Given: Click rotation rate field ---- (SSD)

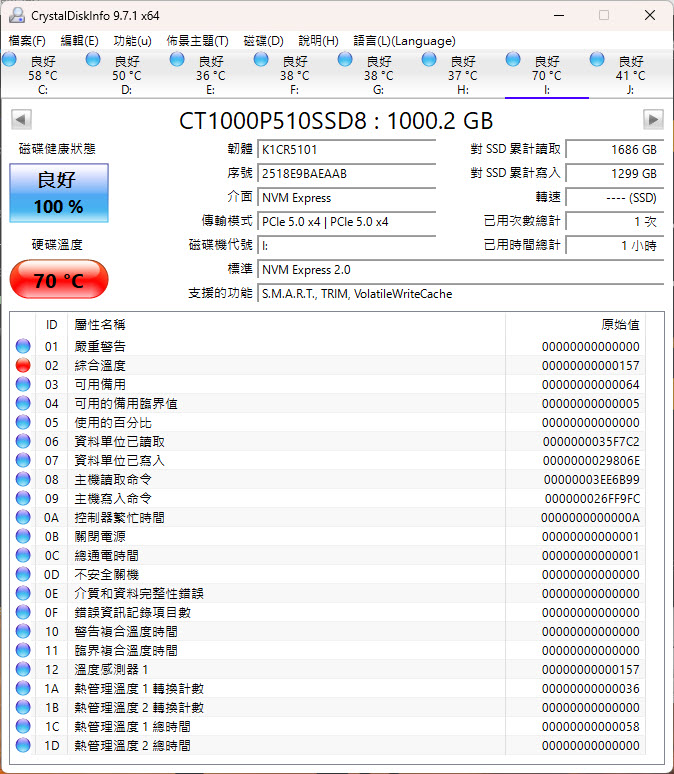Looking at the screenshot, I should click(x=614, y=198).
